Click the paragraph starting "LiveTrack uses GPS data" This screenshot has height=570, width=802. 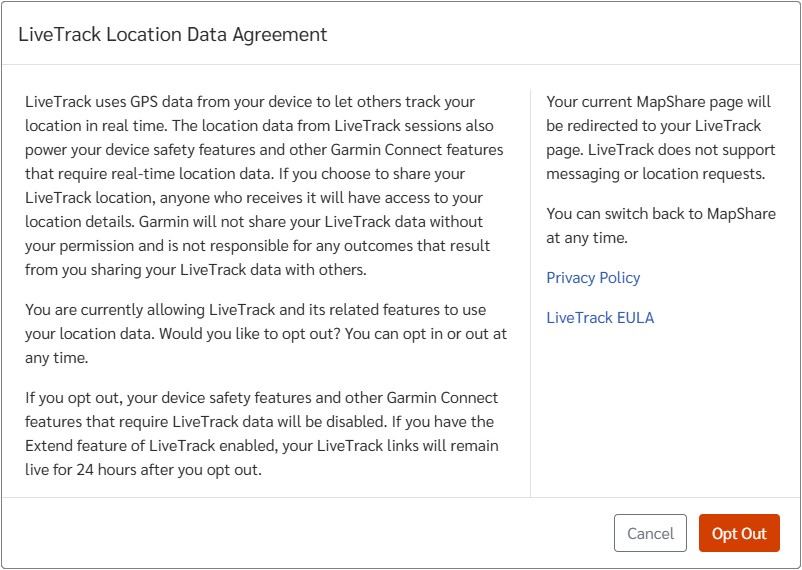pos(264,186)
